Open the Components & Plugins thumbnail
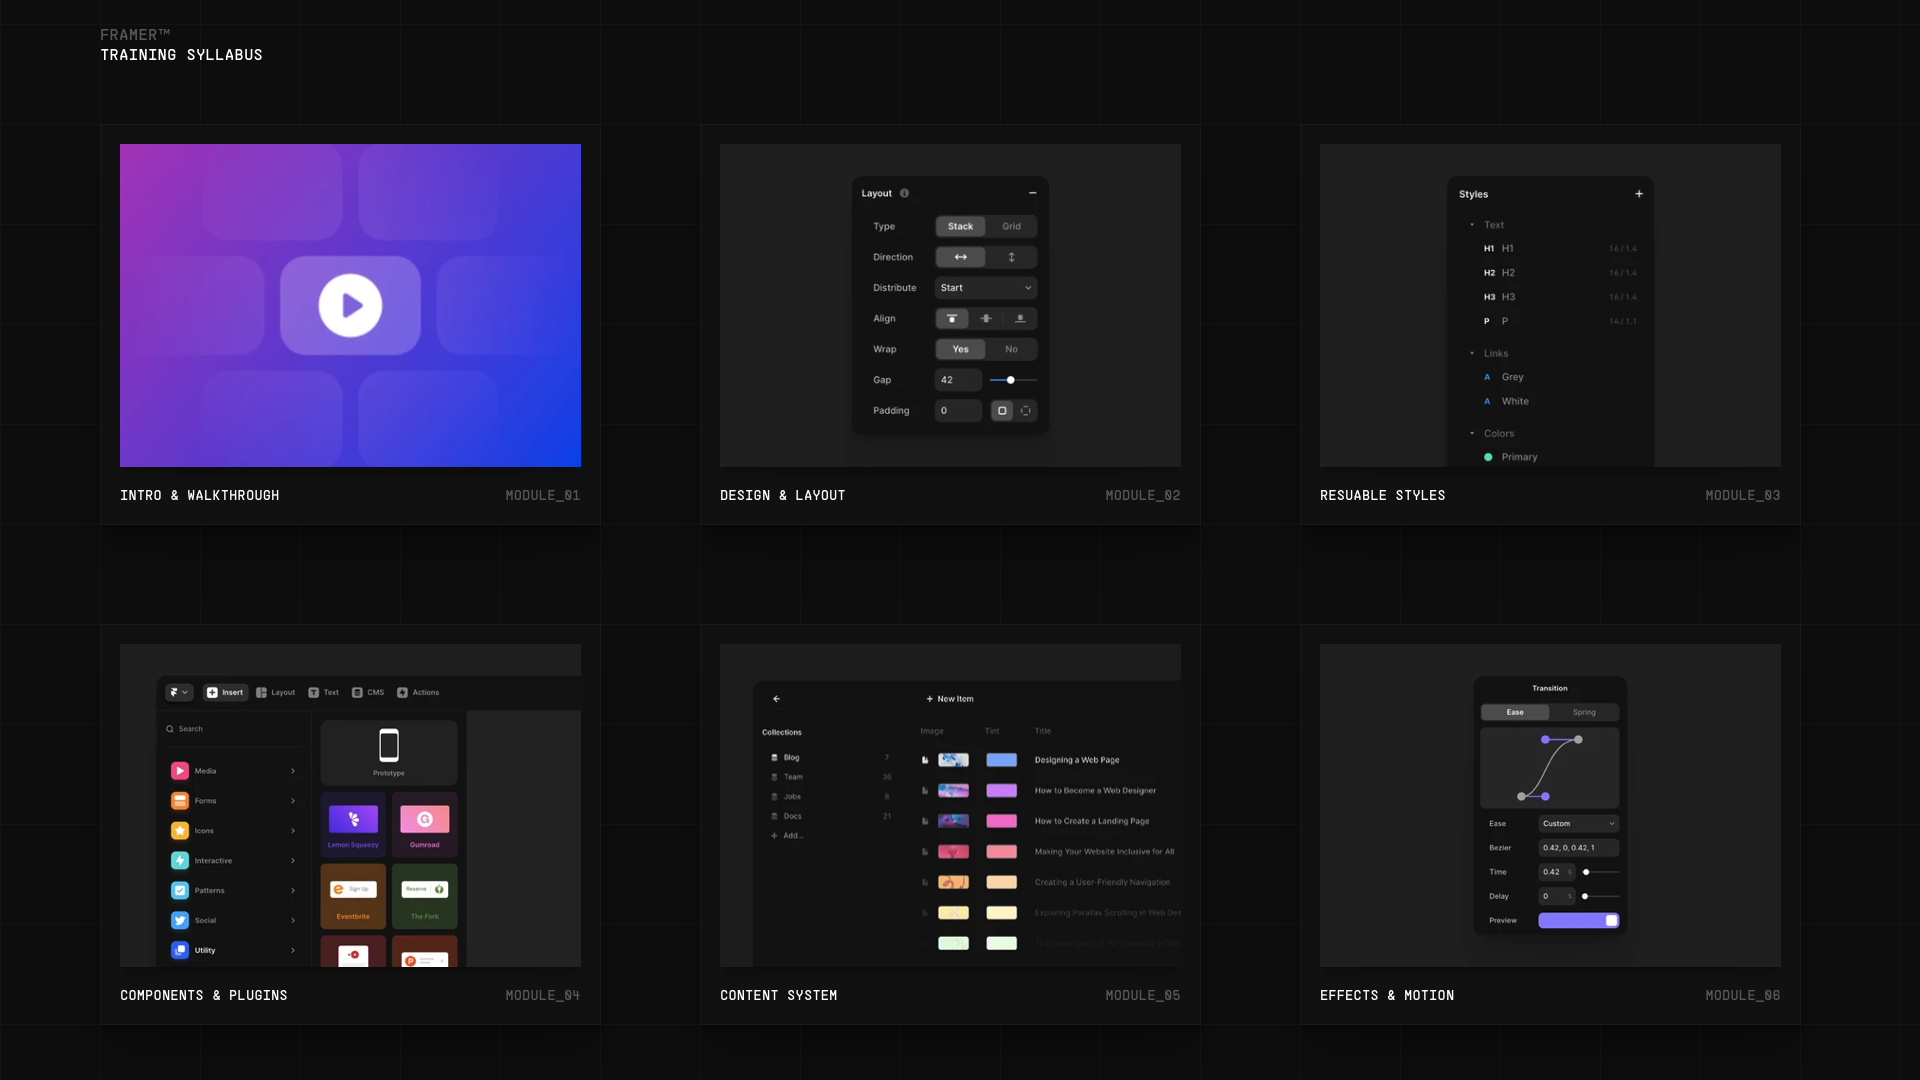This screenshot has height=1080, width=1920. pyautogui.click(x=350, y=805)
